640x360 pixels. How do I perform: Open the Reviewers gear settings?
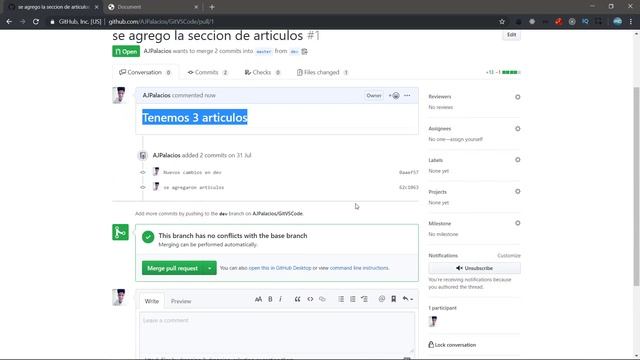tap(518, 97)
